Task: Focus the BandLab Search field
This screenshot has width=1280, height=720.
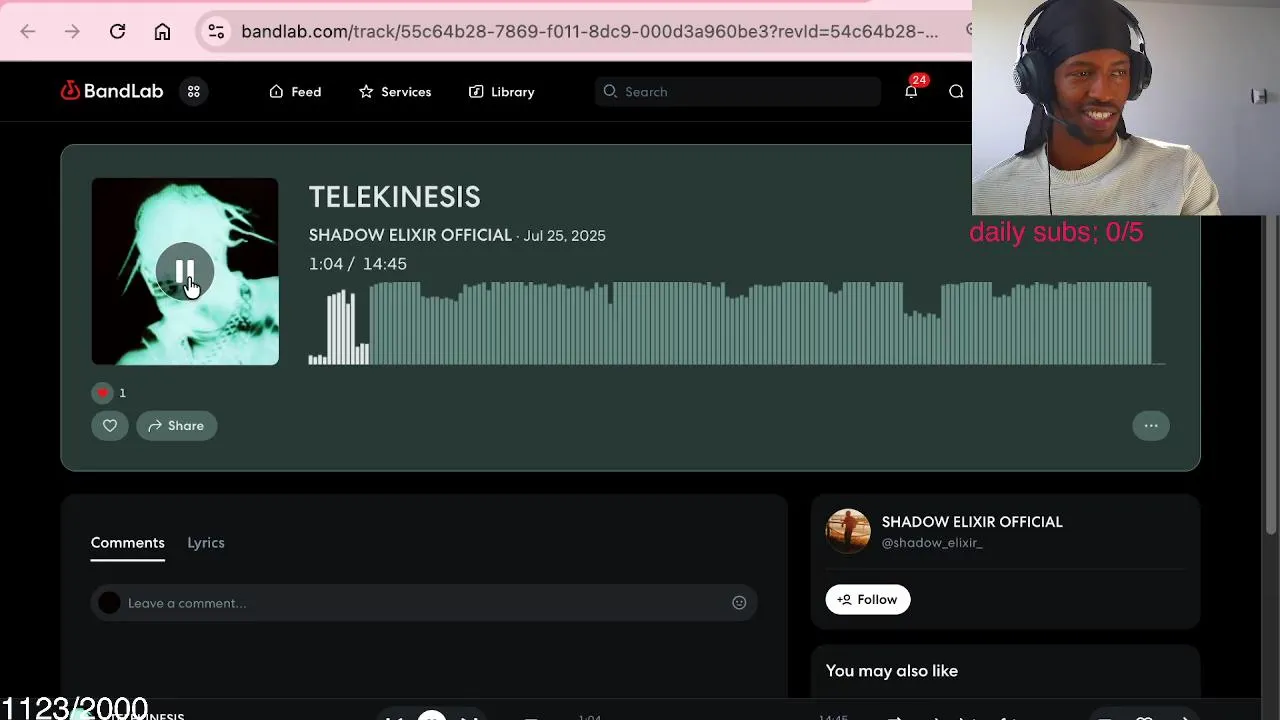Action: 737,91
